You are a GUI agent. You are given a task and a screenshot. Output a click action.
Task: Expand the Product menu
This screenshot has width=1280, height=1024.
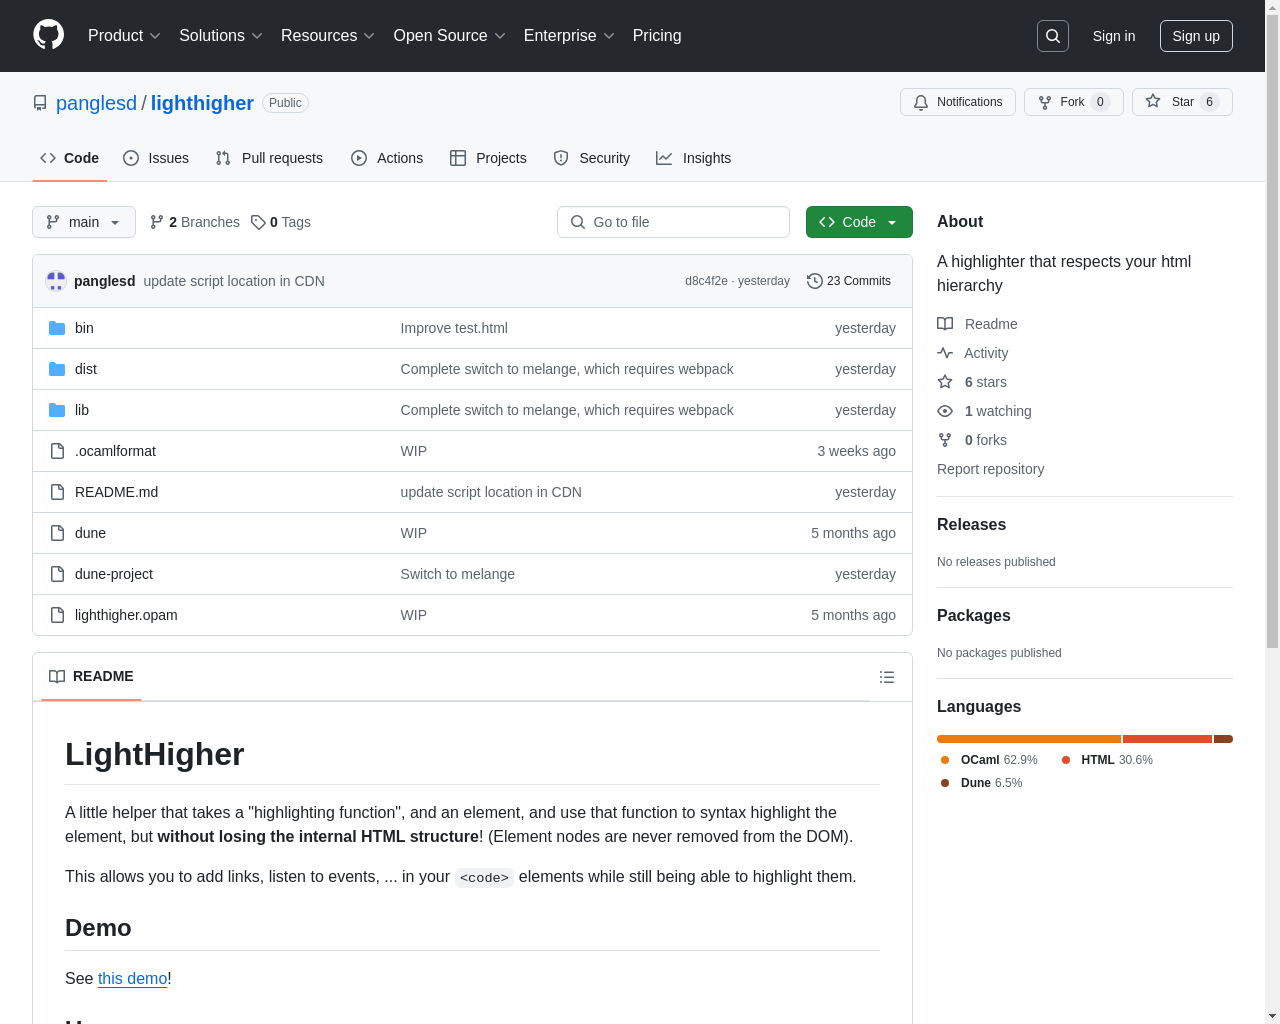pyautogui.click(x=124, y=36)
